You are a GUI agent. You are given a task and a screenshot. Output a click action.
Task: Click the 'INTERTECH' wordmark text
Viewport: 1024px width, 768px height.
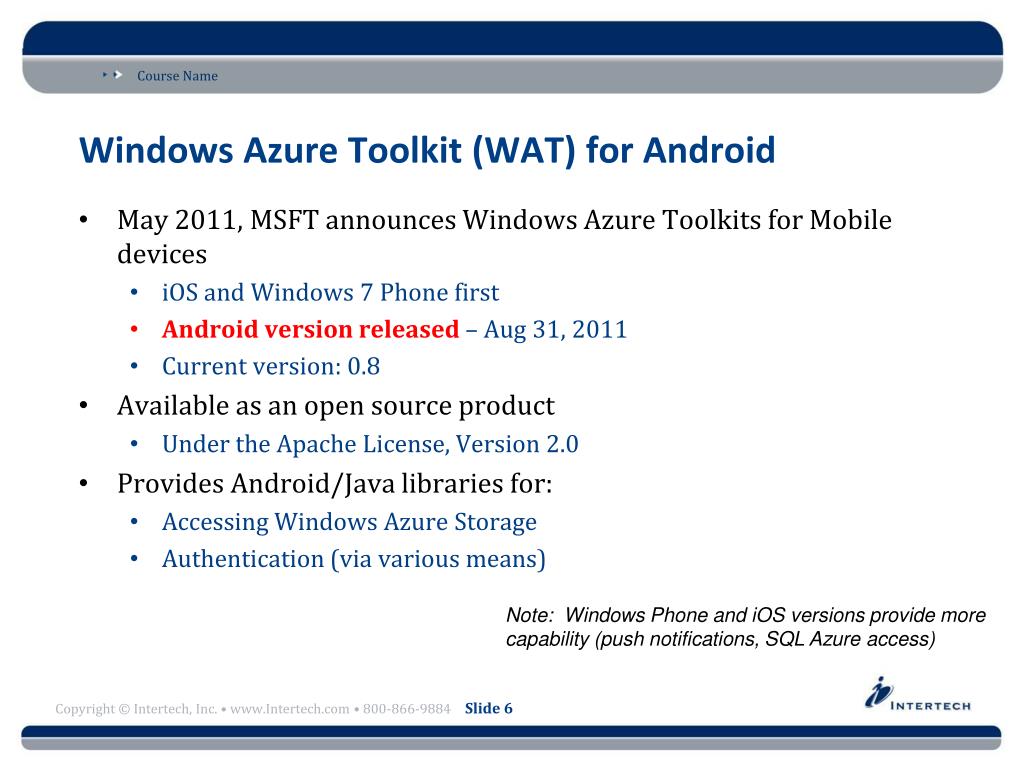(931, 706)
